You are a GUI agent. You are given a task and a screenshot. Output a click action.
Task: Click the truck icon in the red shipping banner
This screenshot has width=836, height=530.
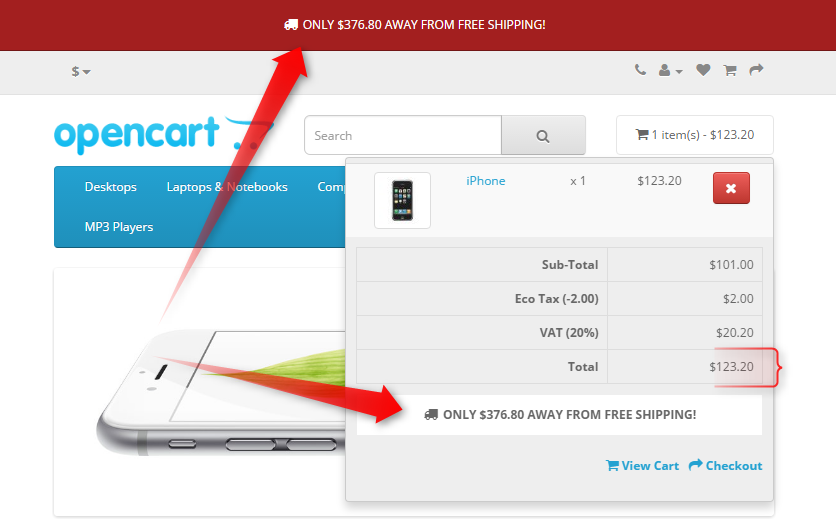point(291,25)
